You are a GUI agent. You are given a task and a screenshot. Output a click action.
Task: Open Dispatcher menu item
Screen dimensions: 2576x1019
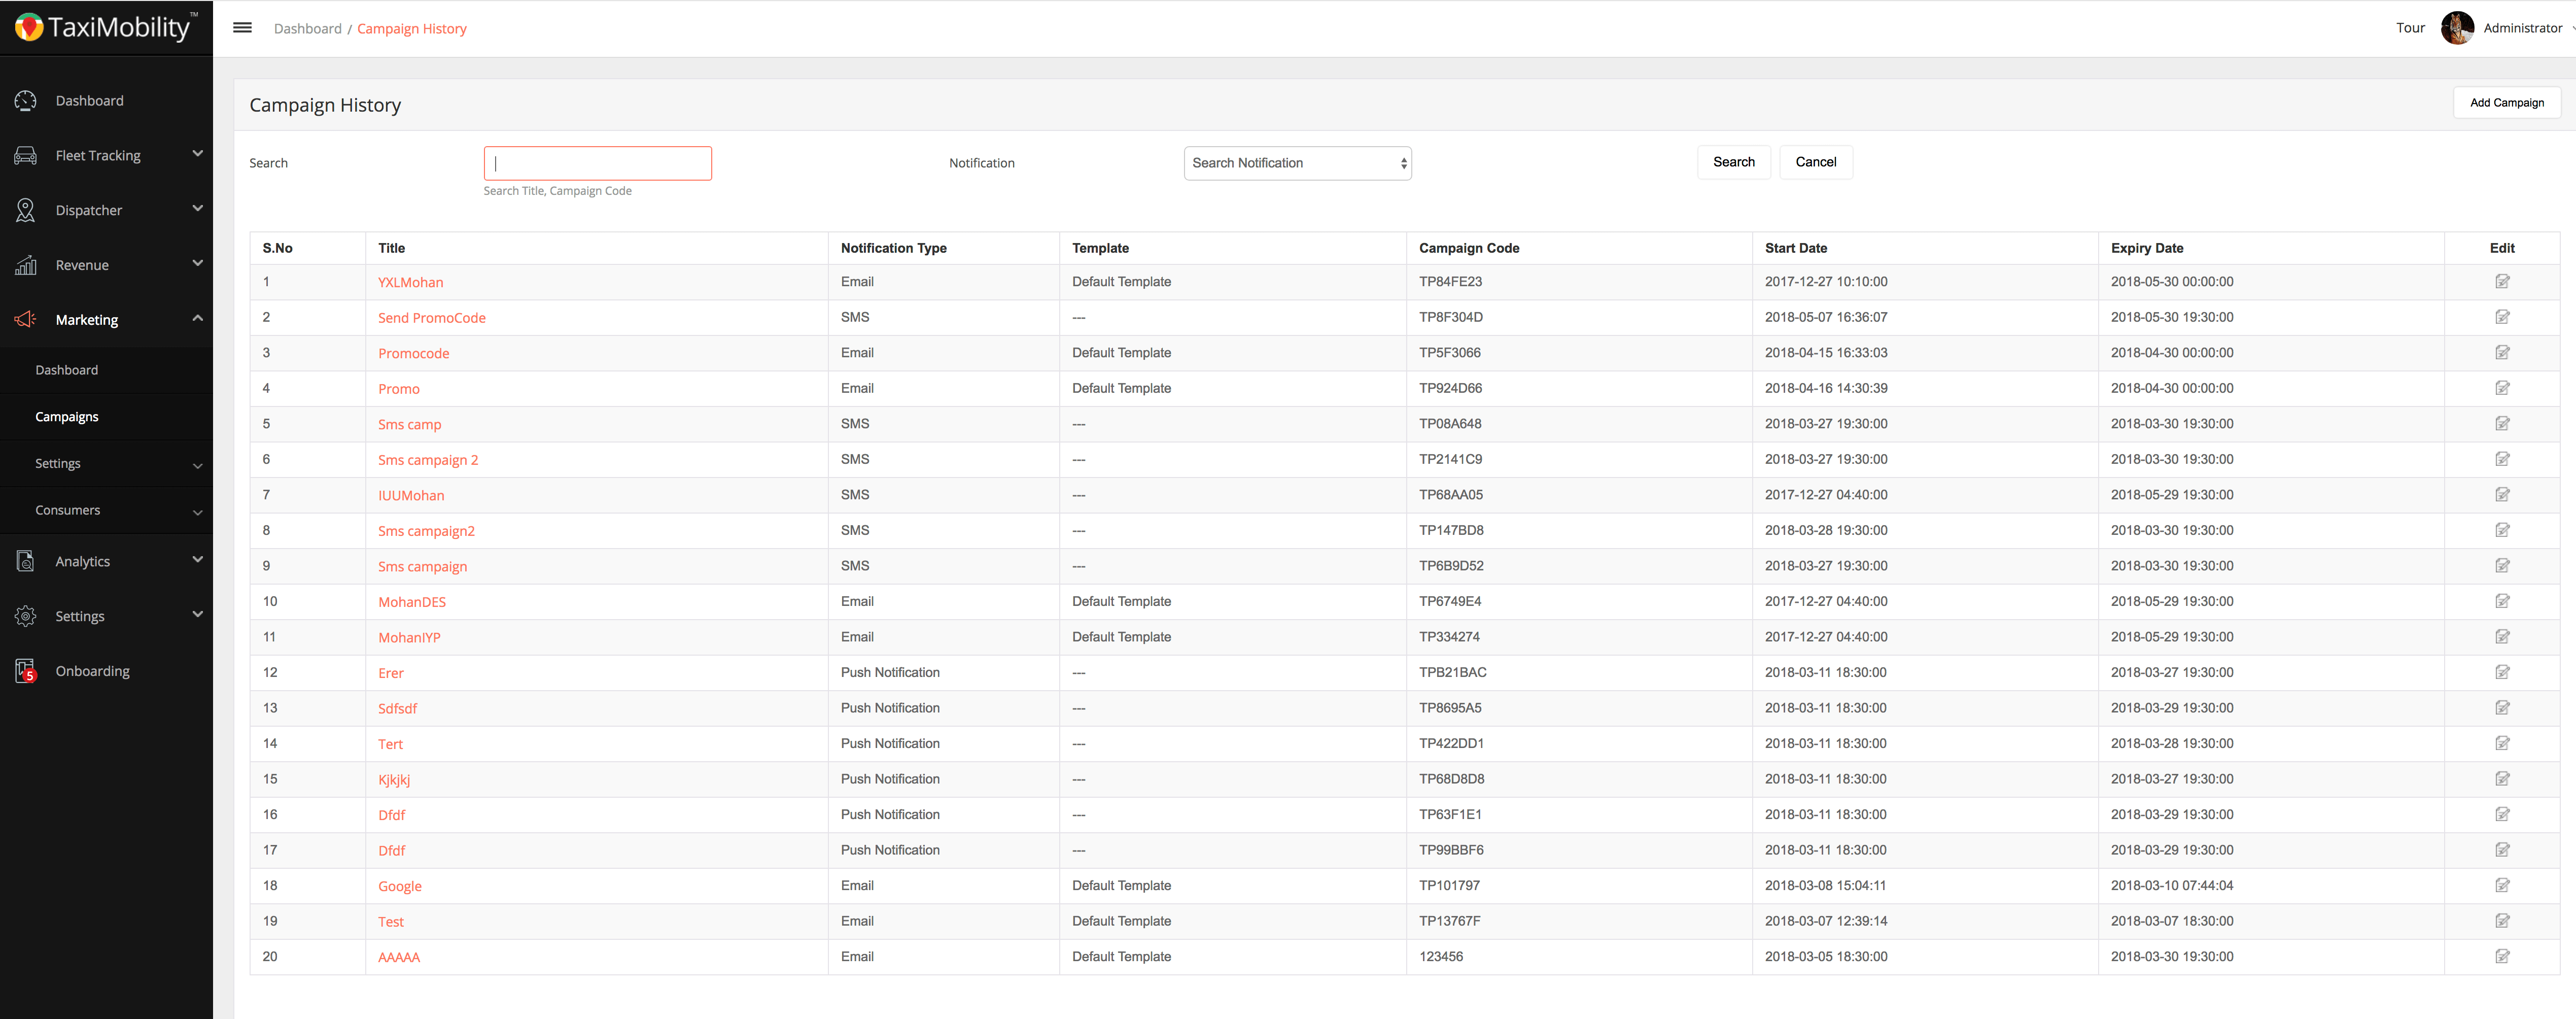pos(89,210)
